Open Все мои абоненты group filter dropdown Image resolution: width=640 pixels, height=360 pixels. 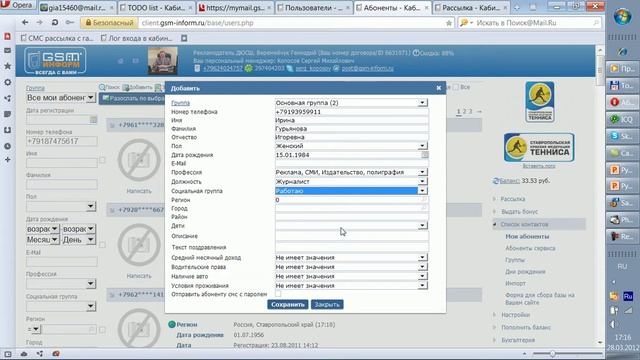[60, 98]
